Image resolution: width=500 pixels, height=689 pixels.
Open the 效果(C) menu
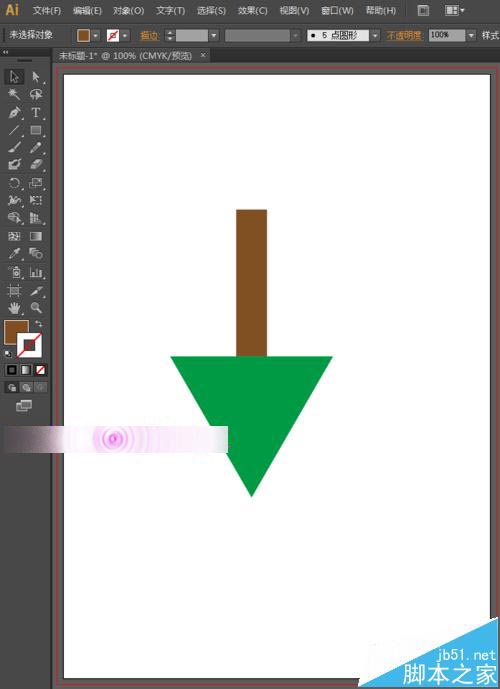point(252,11)
